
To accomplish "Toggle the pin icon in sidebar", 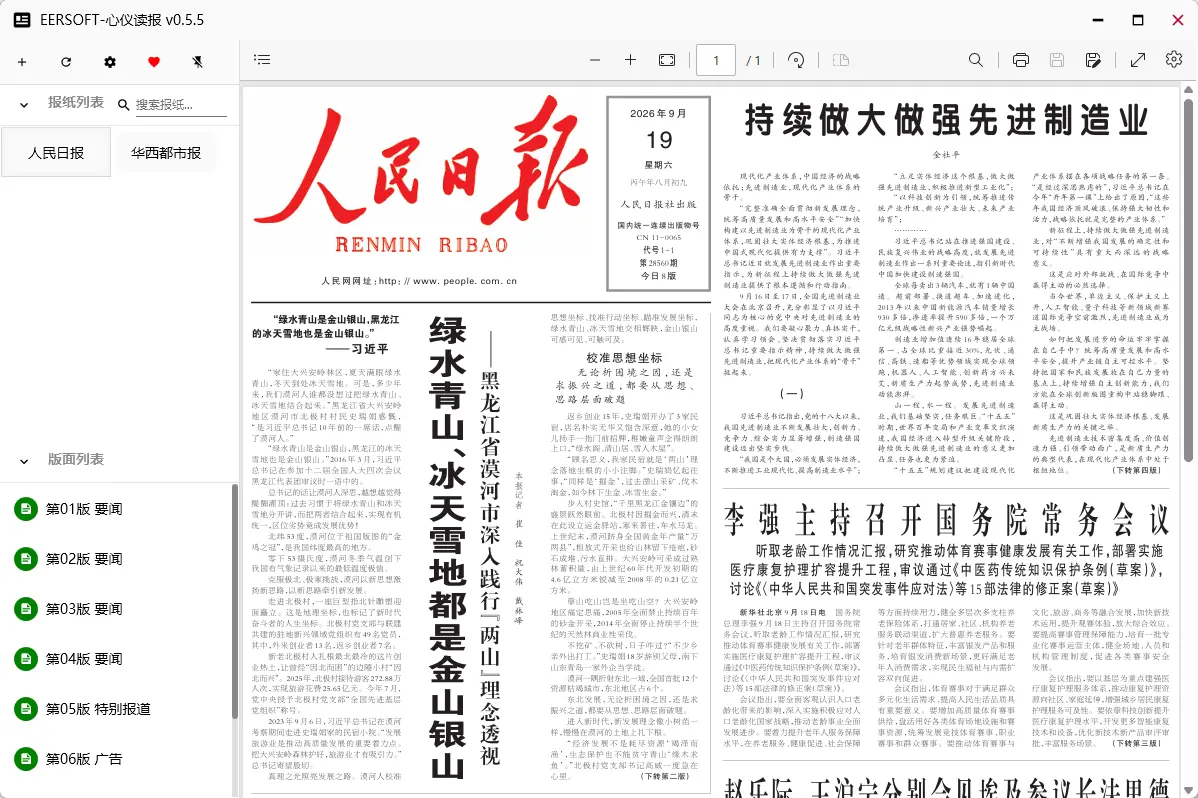I will coord(198,62).
